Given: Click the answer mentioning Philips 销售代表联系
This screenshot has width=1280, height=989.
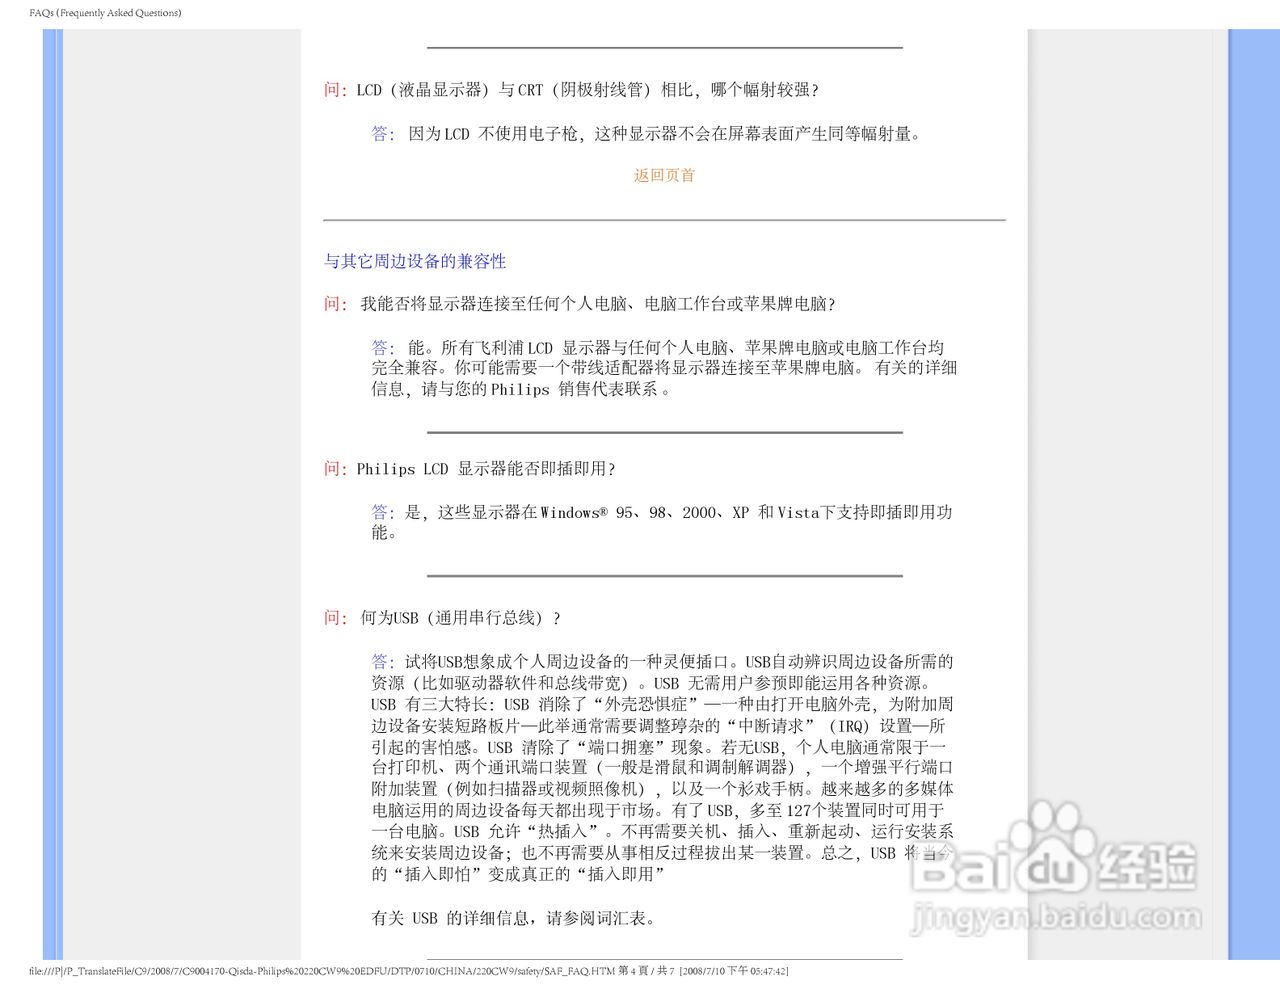Looking at the screenshot, I should coord(664,368).
